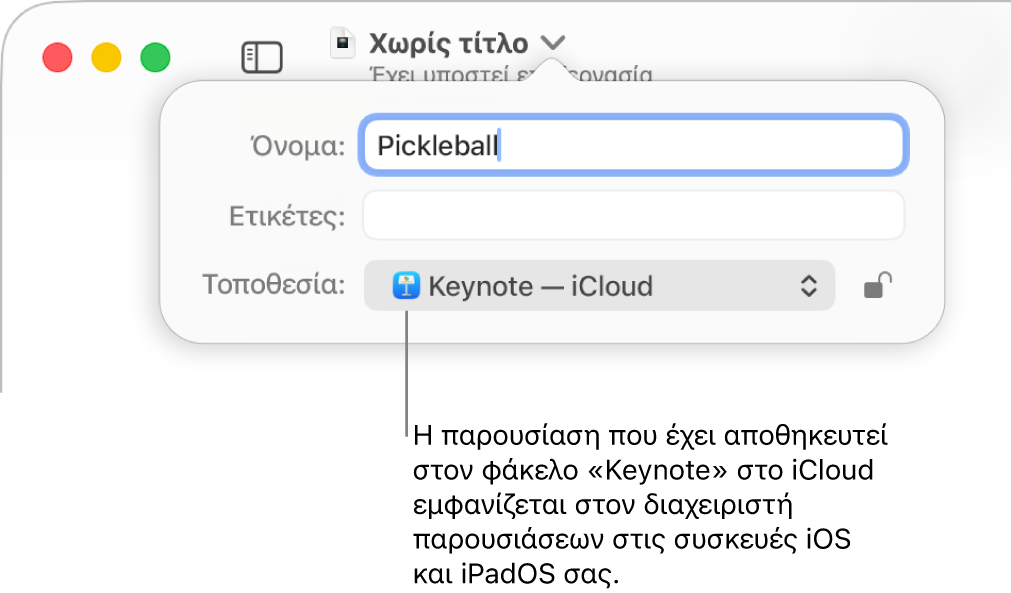This screenshot has width=1011, height=593.
Task: Minimize the window with the yellow button
Action: coord(106,57)
